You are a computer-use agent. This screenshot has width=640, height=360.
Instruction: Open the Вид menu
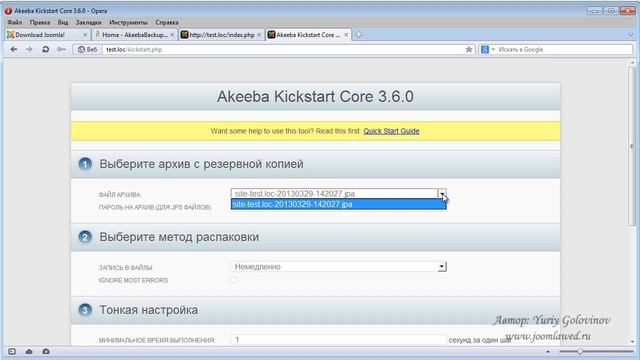63,22
